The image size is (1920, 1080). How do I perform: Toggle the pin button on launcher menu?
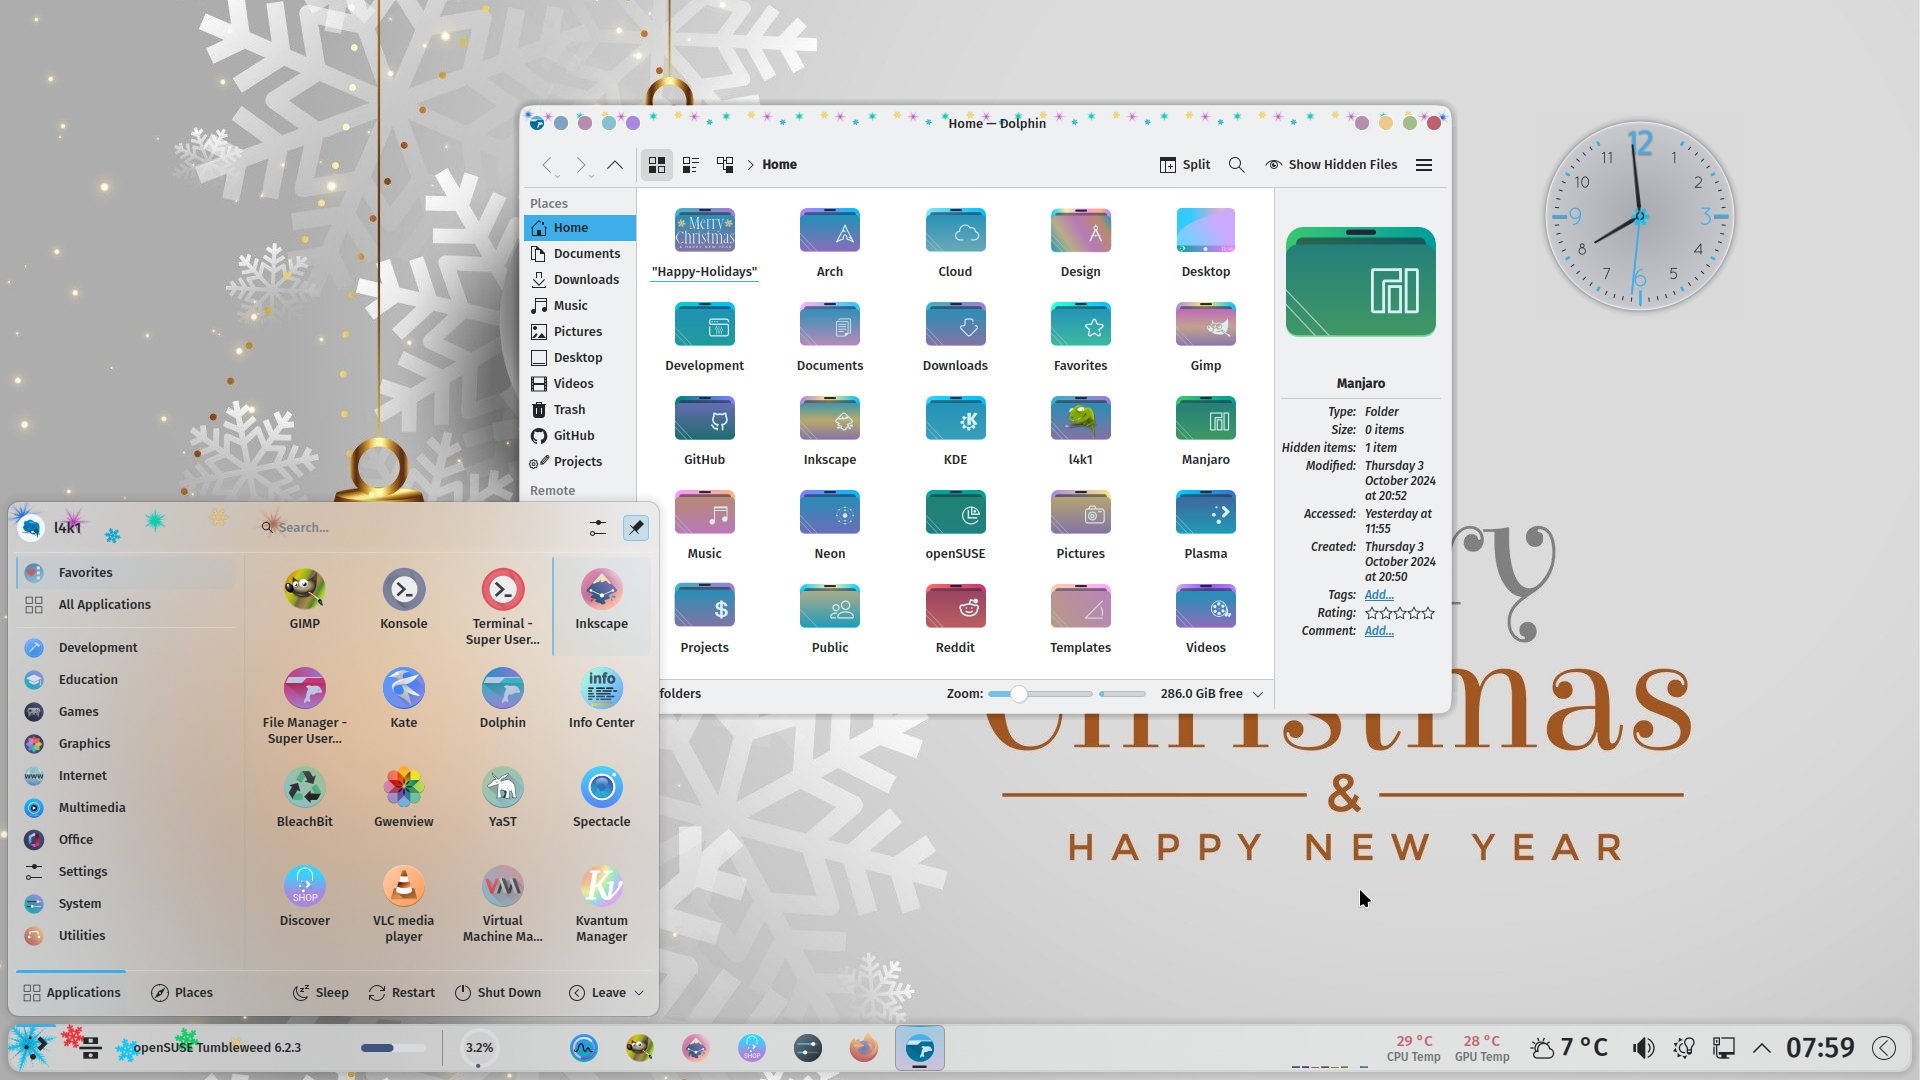tap(635, 527)
